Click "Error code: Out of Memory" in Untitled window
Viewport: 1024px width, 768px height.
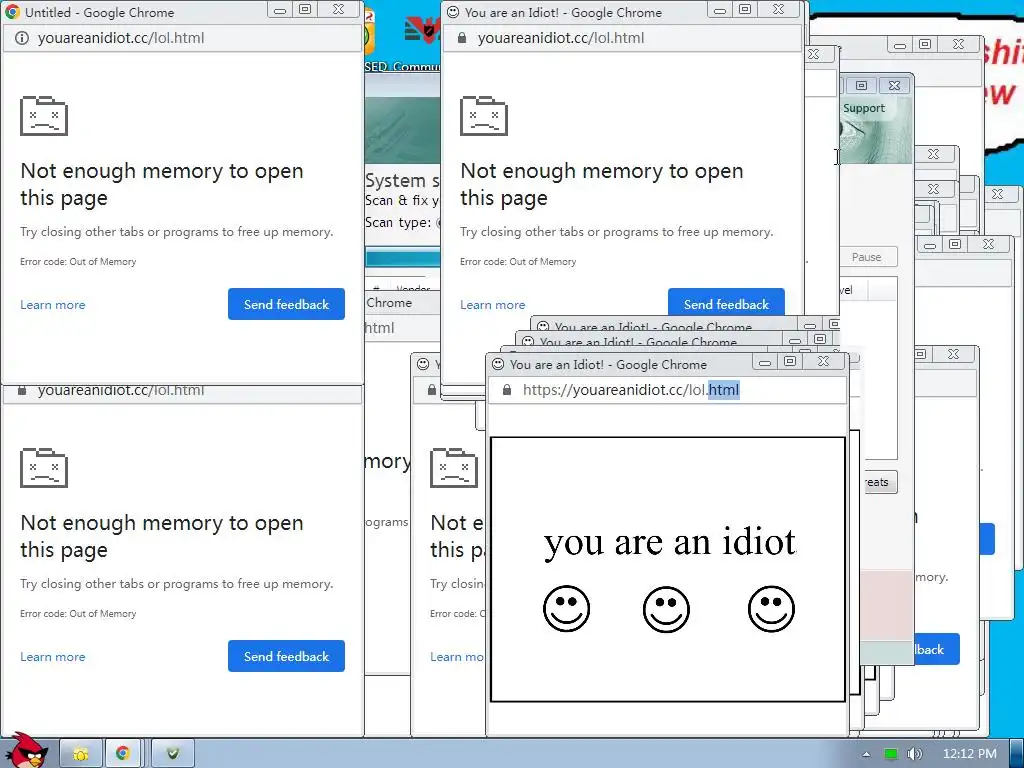pos(78,262)
